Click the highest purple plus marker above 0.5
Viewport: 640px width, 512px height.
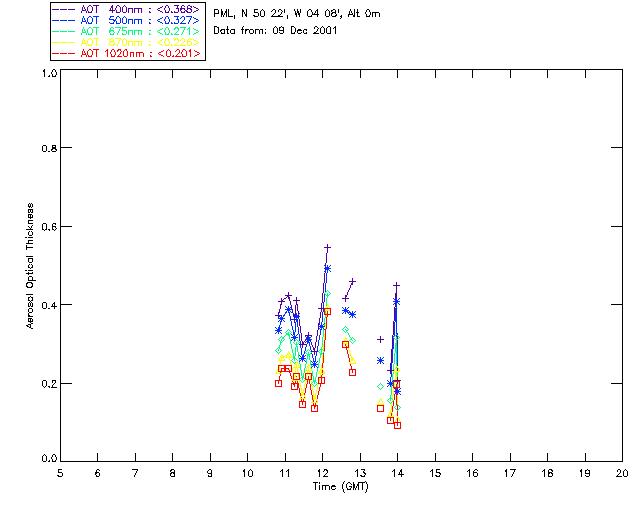[x=327, y=247]
